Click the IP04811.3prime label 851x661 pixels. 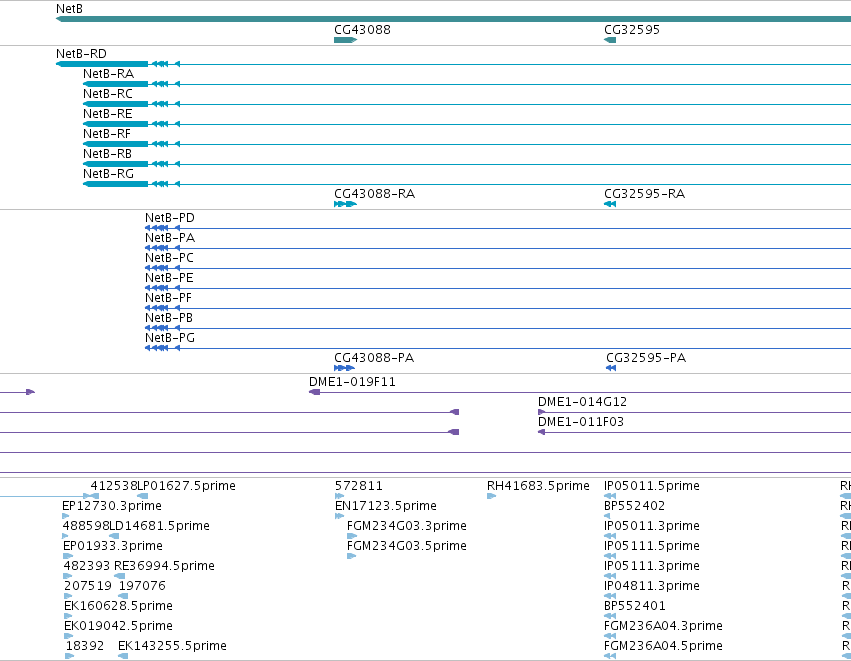(652, 586)
